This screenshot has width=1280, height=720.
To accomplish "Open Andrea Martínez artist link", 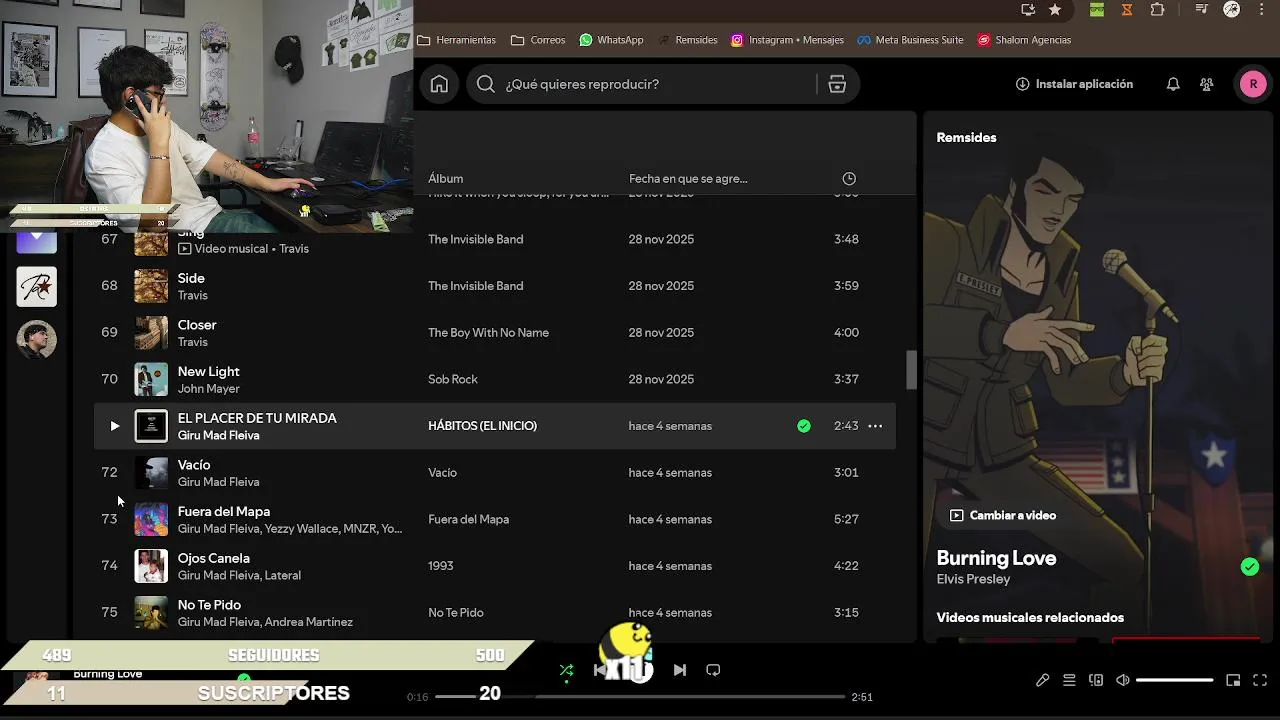I will tap(308, 622).
